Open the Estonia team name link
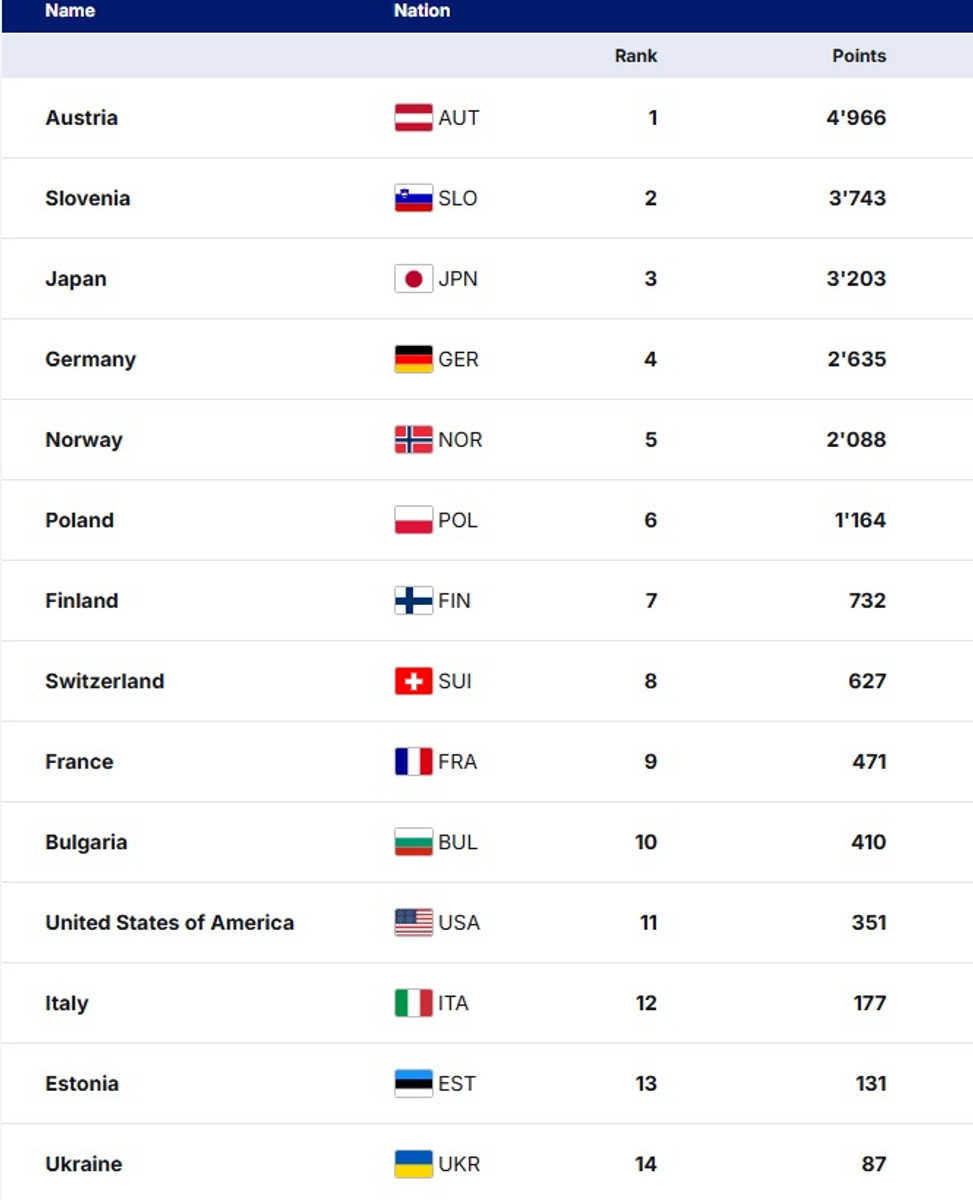Screen dimensions: 973x1200 pyautogui.click(x=82, y=1084)
